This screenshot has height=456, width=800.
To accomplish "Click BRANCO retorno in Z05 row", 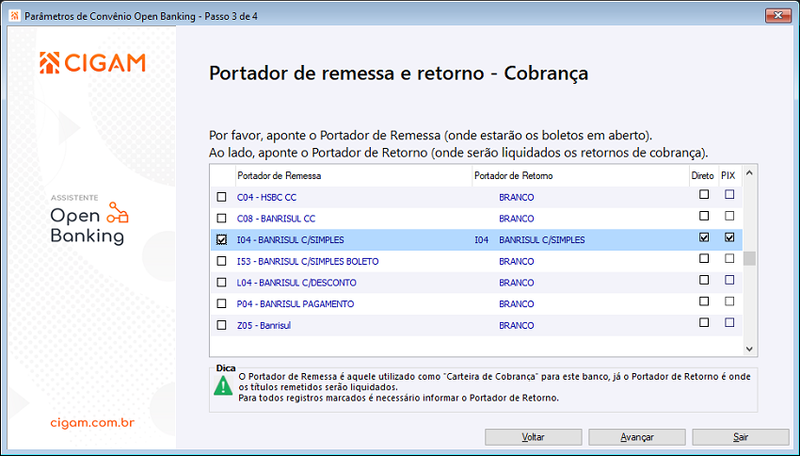I will (x=516, y=325).
